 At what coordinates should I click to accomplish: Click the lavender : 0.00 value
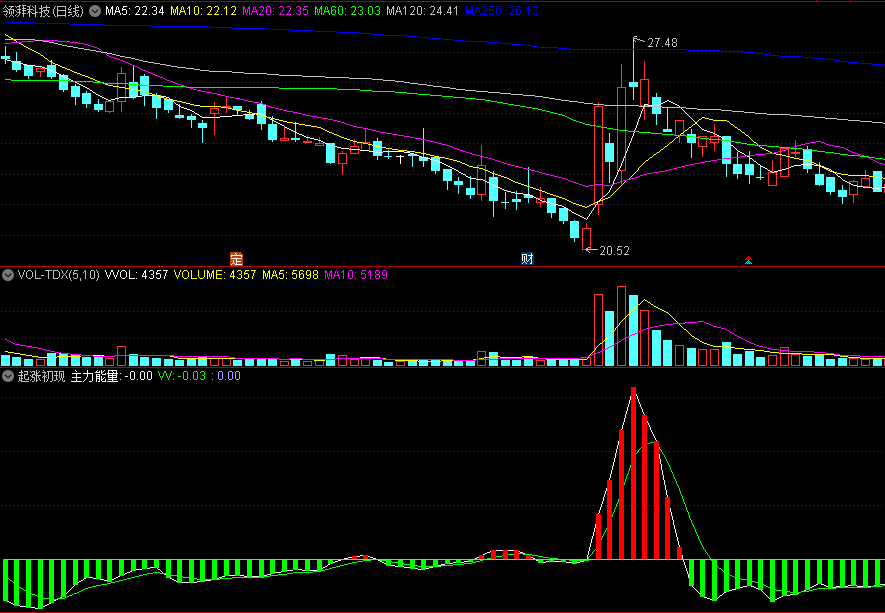tap(226, 376)
